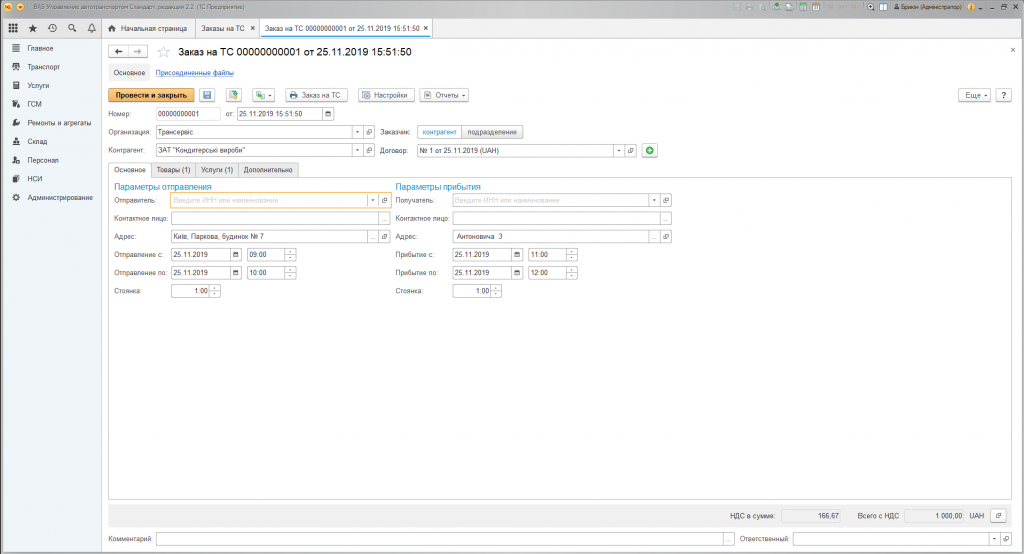This screenshot has width=1024, height=554.
Task: Open calendar for Прибытие по date
Action: coord(517,273)
